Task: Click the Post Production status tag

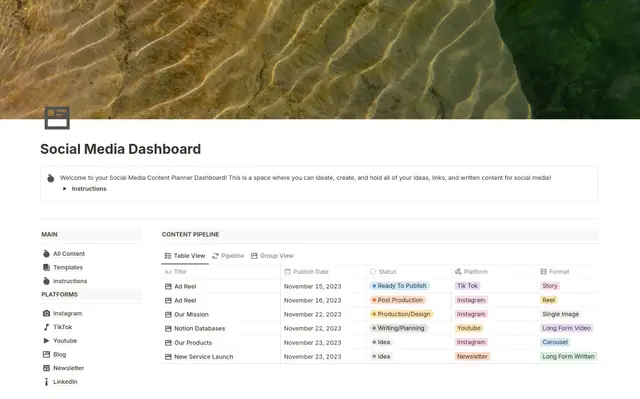Action: click(397, 300)
